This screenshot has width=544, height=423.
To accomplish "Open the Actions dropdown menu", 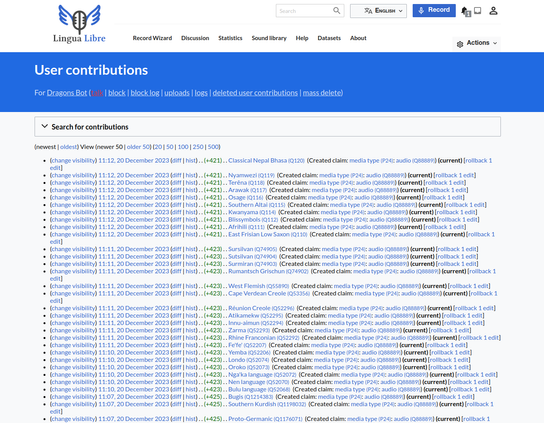I will 477,43.
